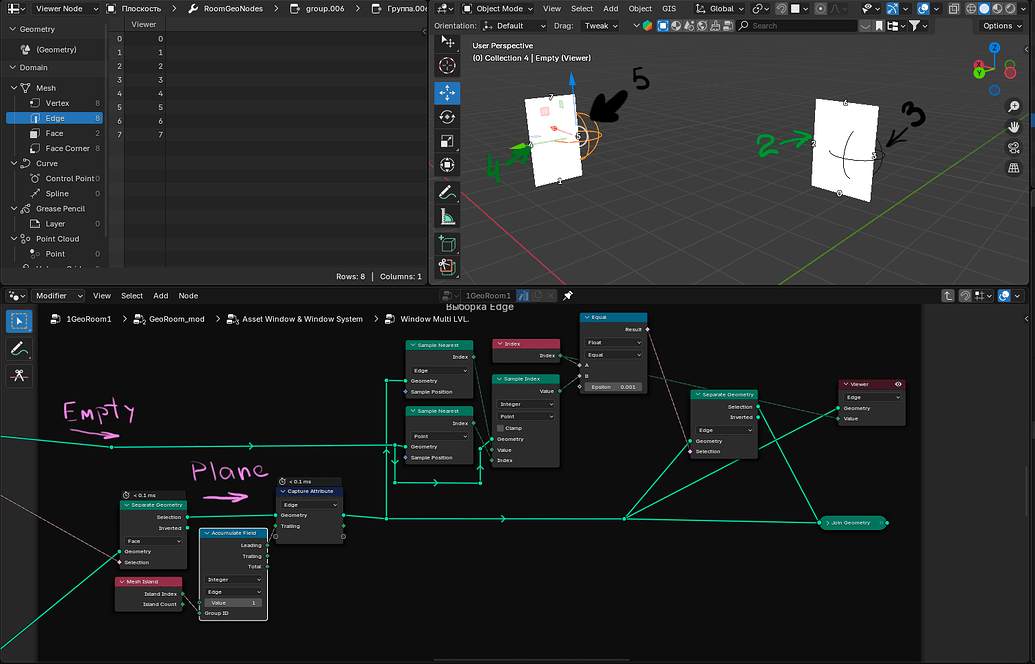Collapse the Curve domain tree

point(14,163)
